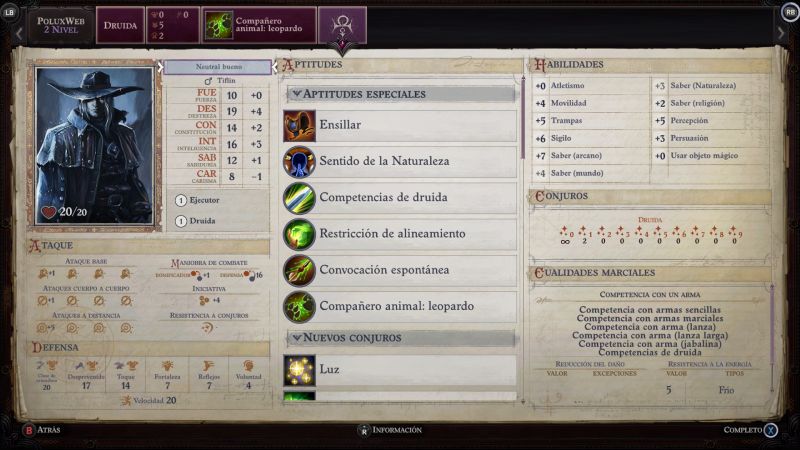Click the leopardo companion icon in list

click(x=299, y=307)
